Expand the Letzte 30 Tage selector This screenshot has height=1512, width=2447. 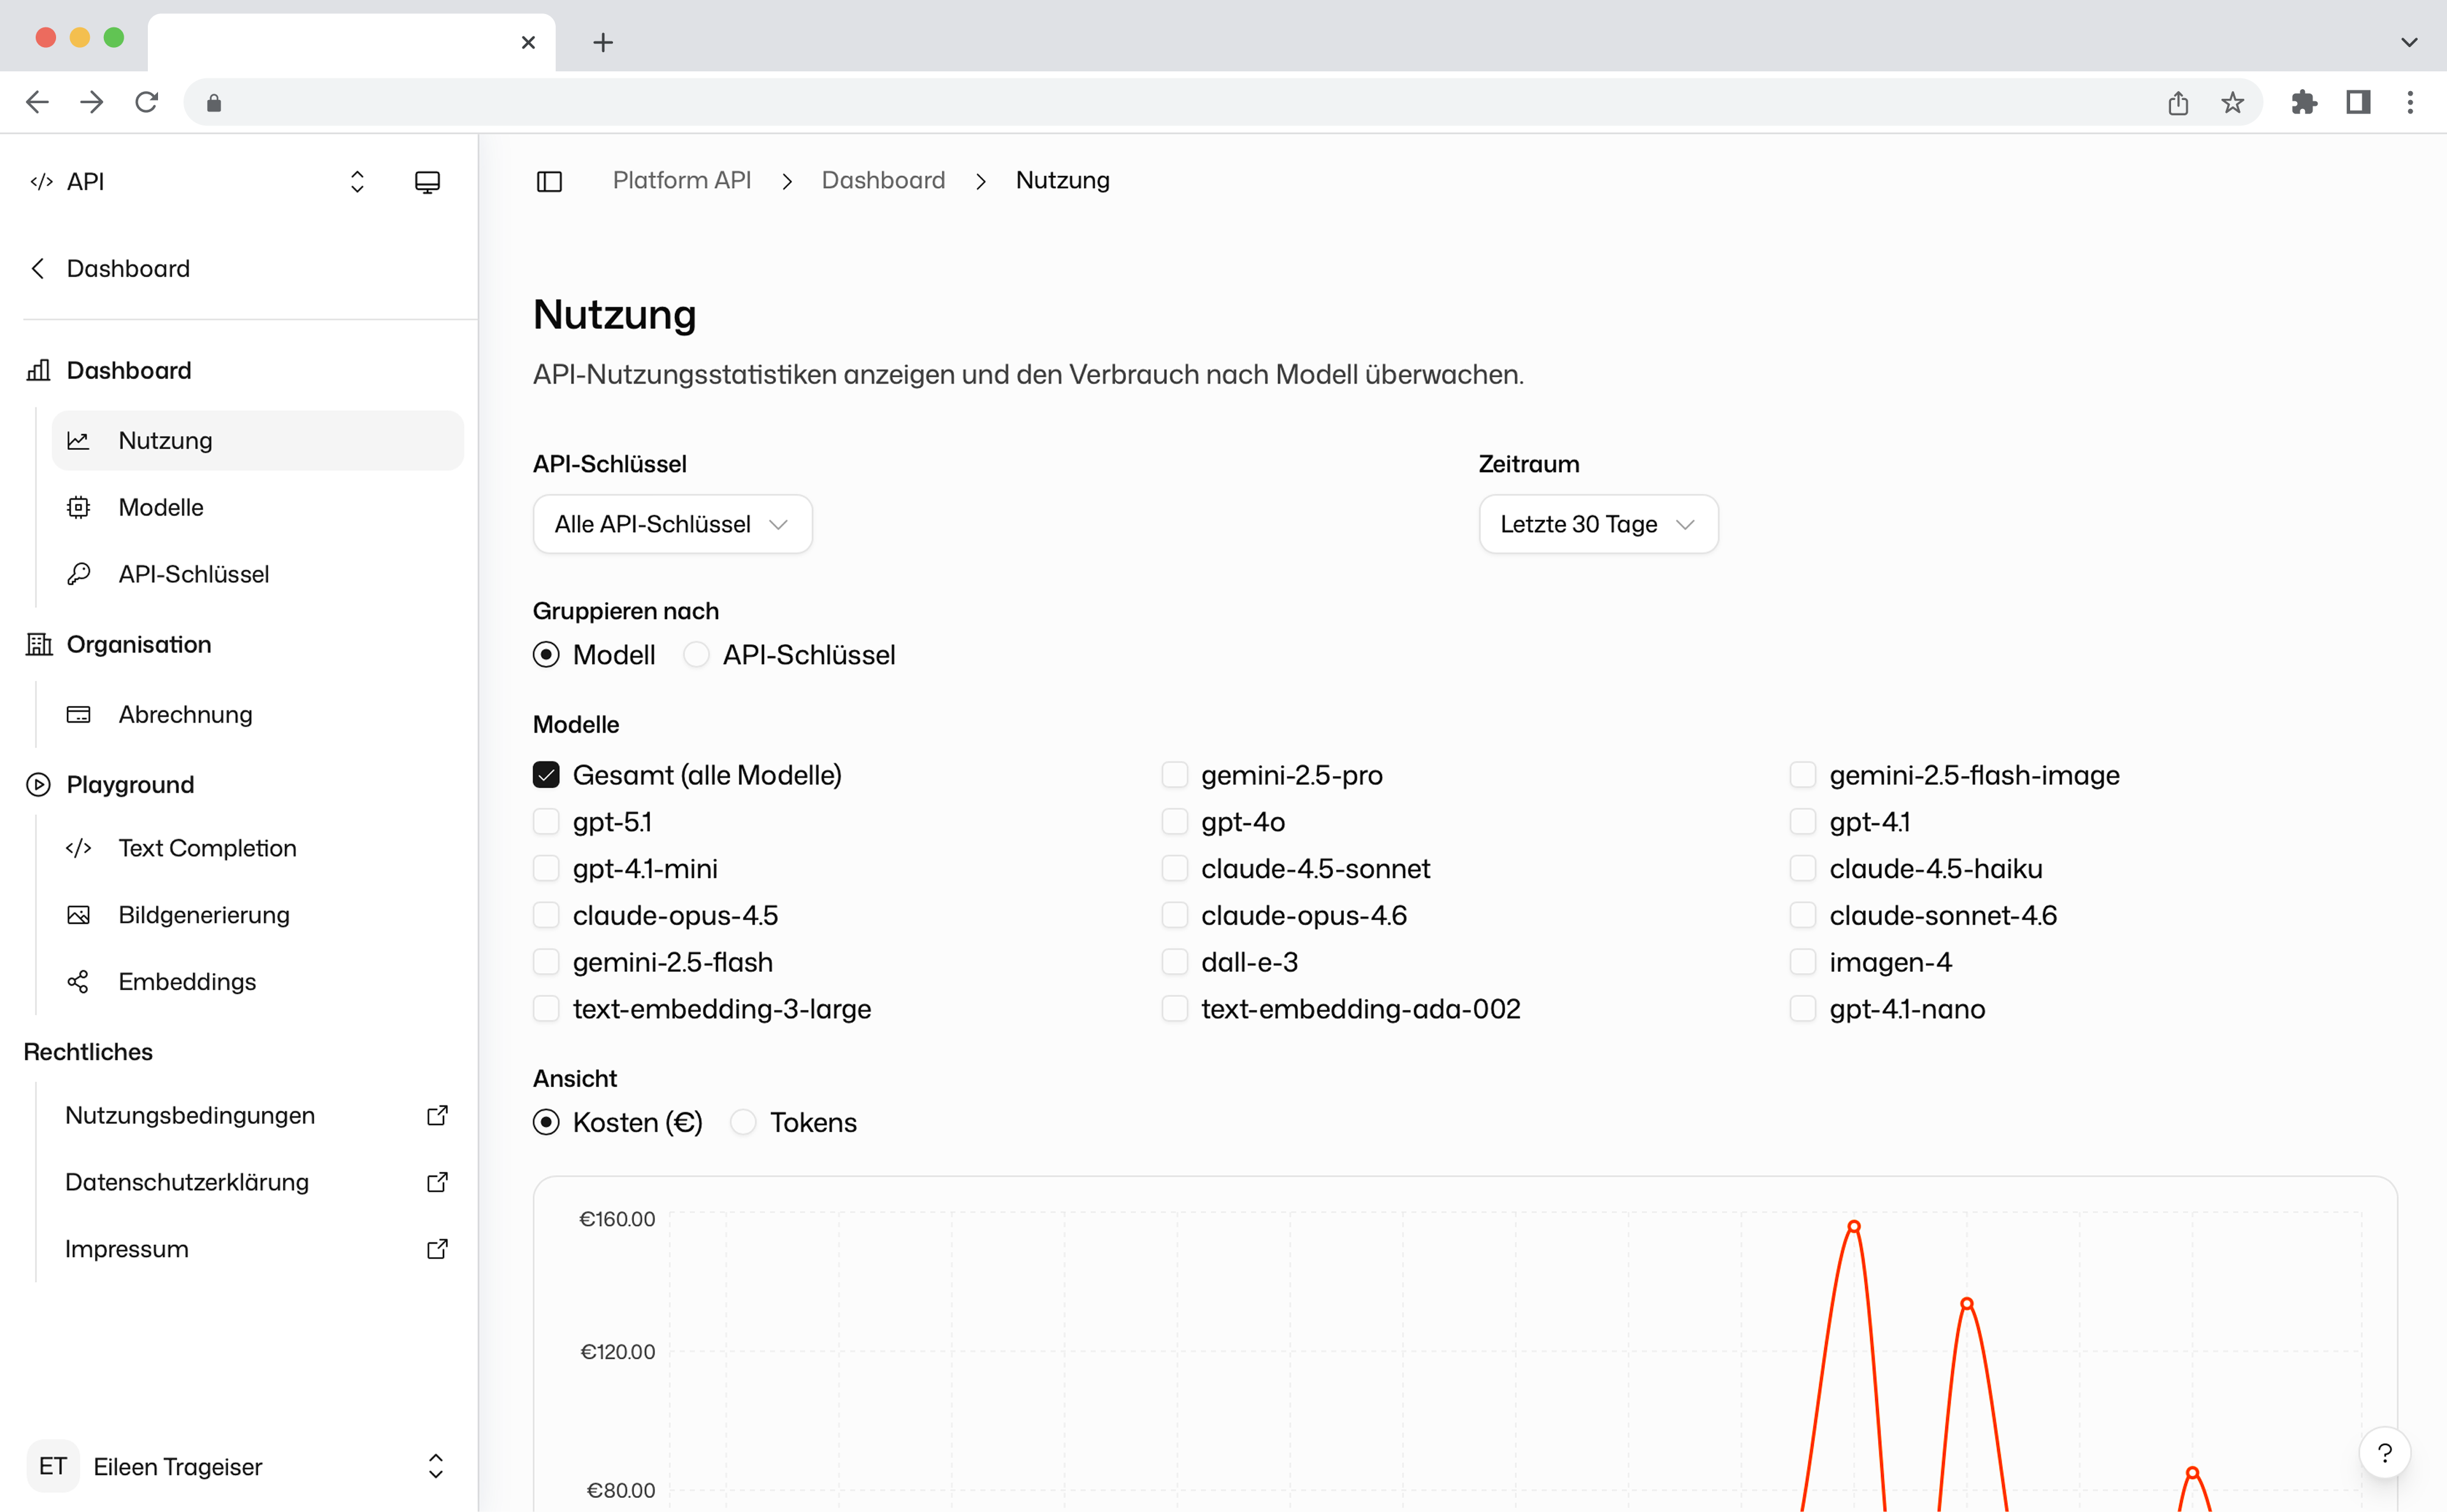pyautogui.click(x=1597, y=524)
